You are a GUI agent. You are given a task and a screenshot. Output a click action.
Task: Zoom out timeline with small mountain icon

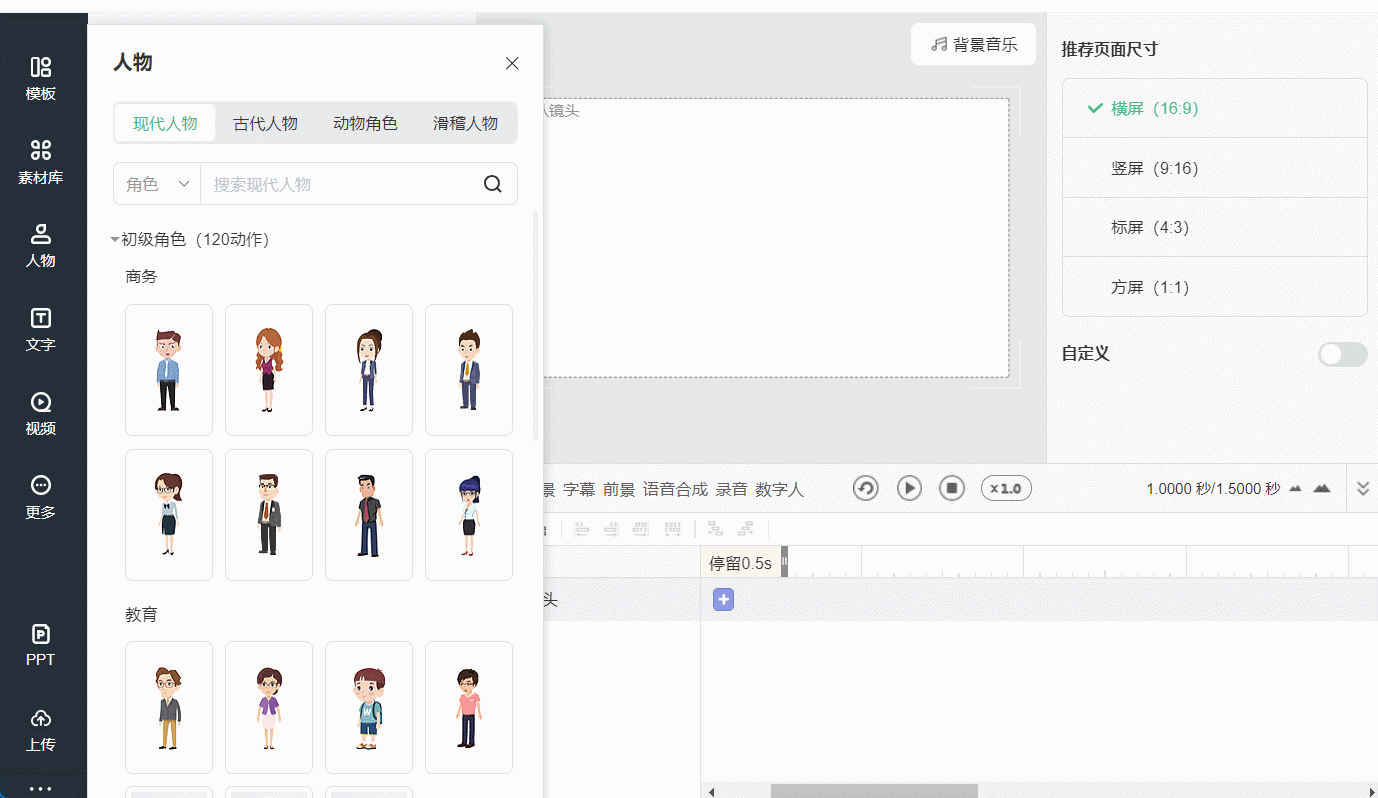click(x=1296, y=488)
